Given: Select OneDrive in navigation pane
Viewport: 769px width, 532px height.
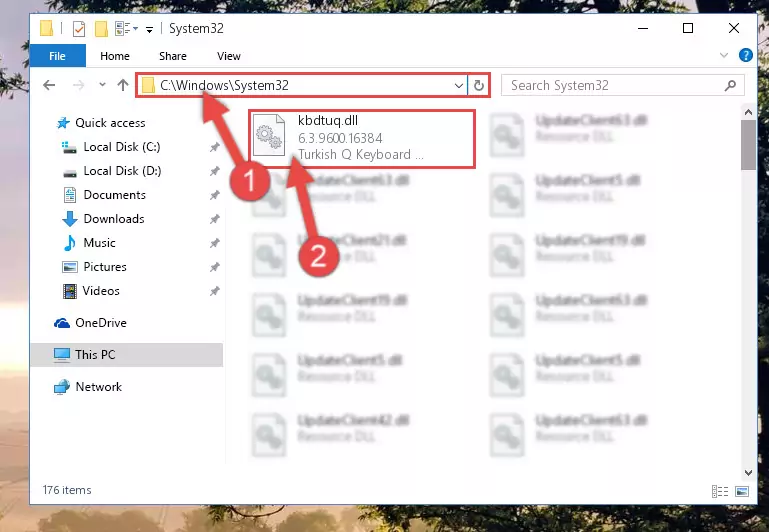Looking at the screenshot, I should pyautogui.click(x=101, y=323).
